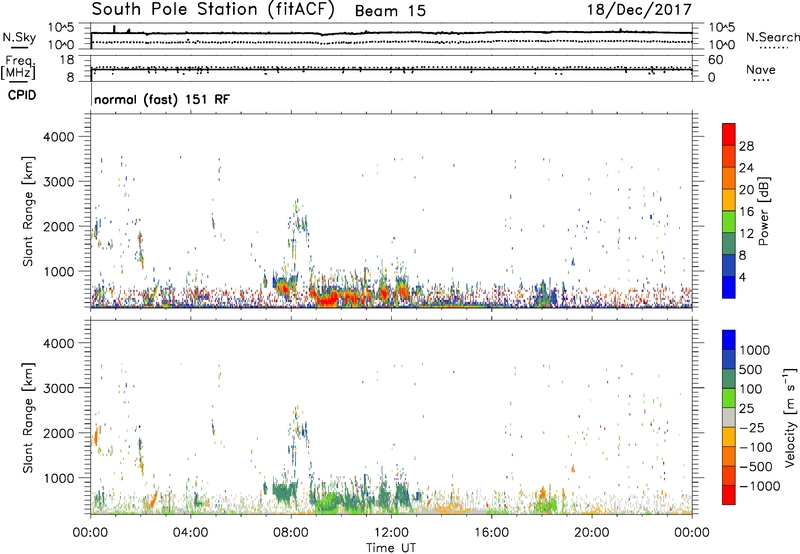Click the date '18/Dec/2017'
The height and width of the screenshot is (554, 800).
tap(639, 9)
